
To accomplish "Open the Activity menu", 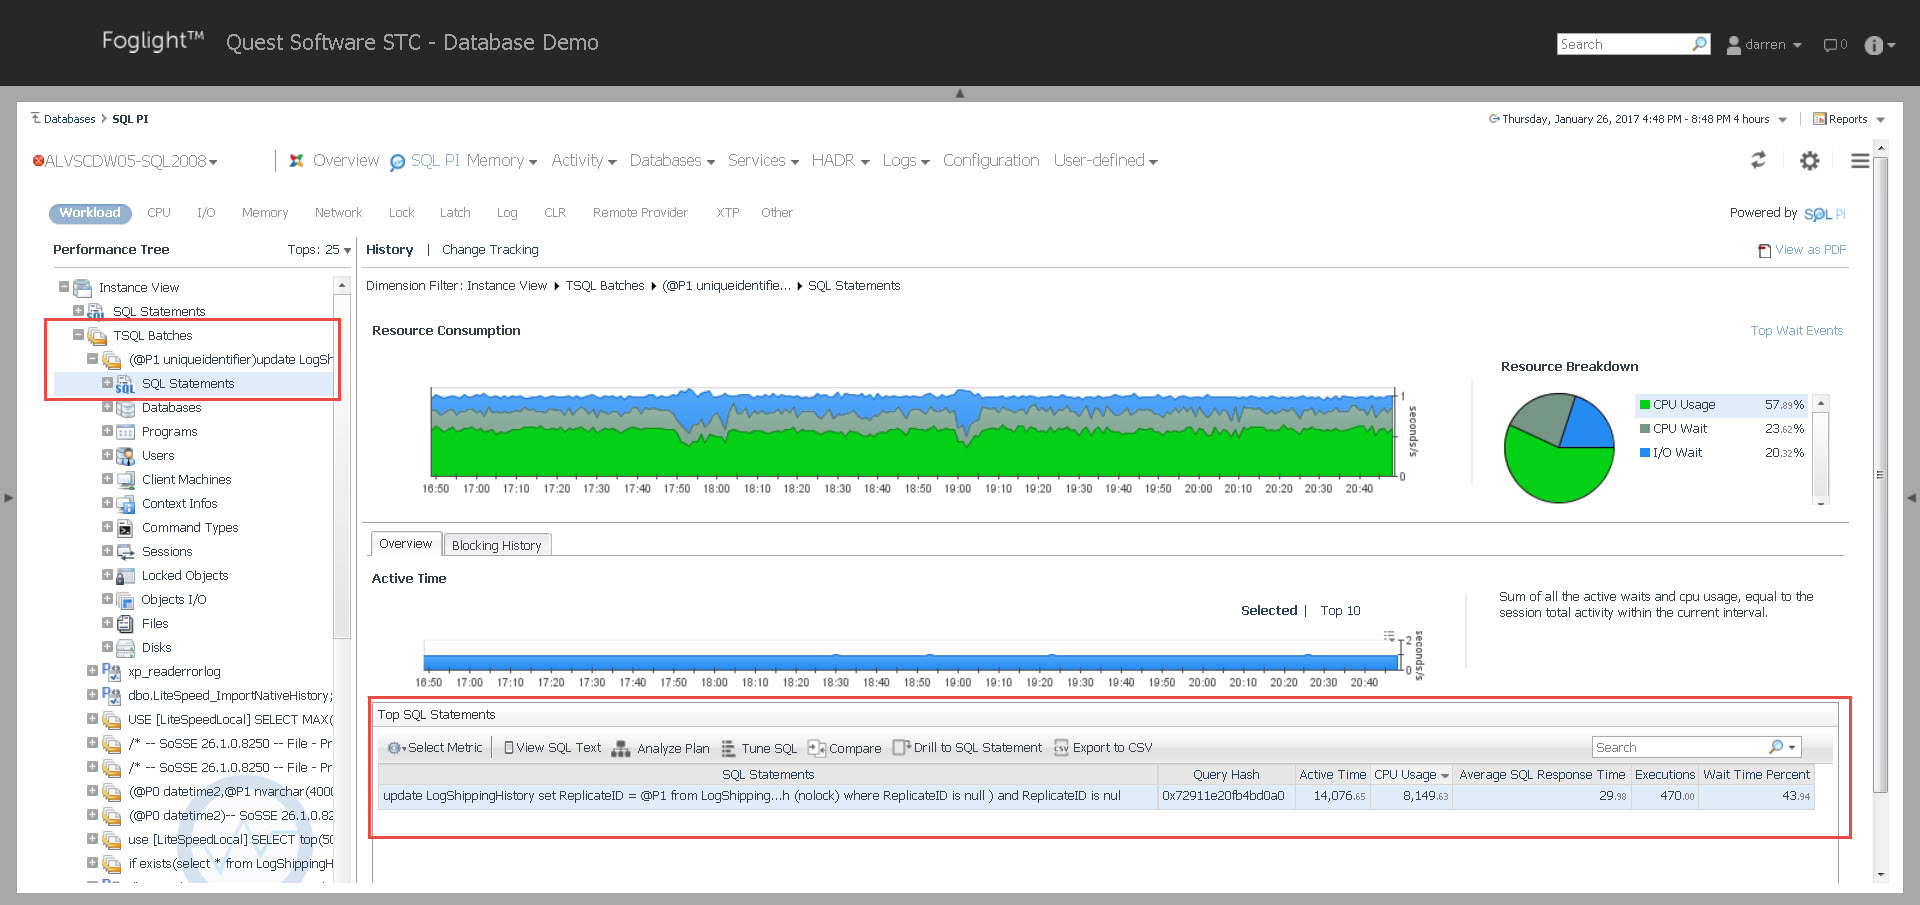I will (584, 161).
